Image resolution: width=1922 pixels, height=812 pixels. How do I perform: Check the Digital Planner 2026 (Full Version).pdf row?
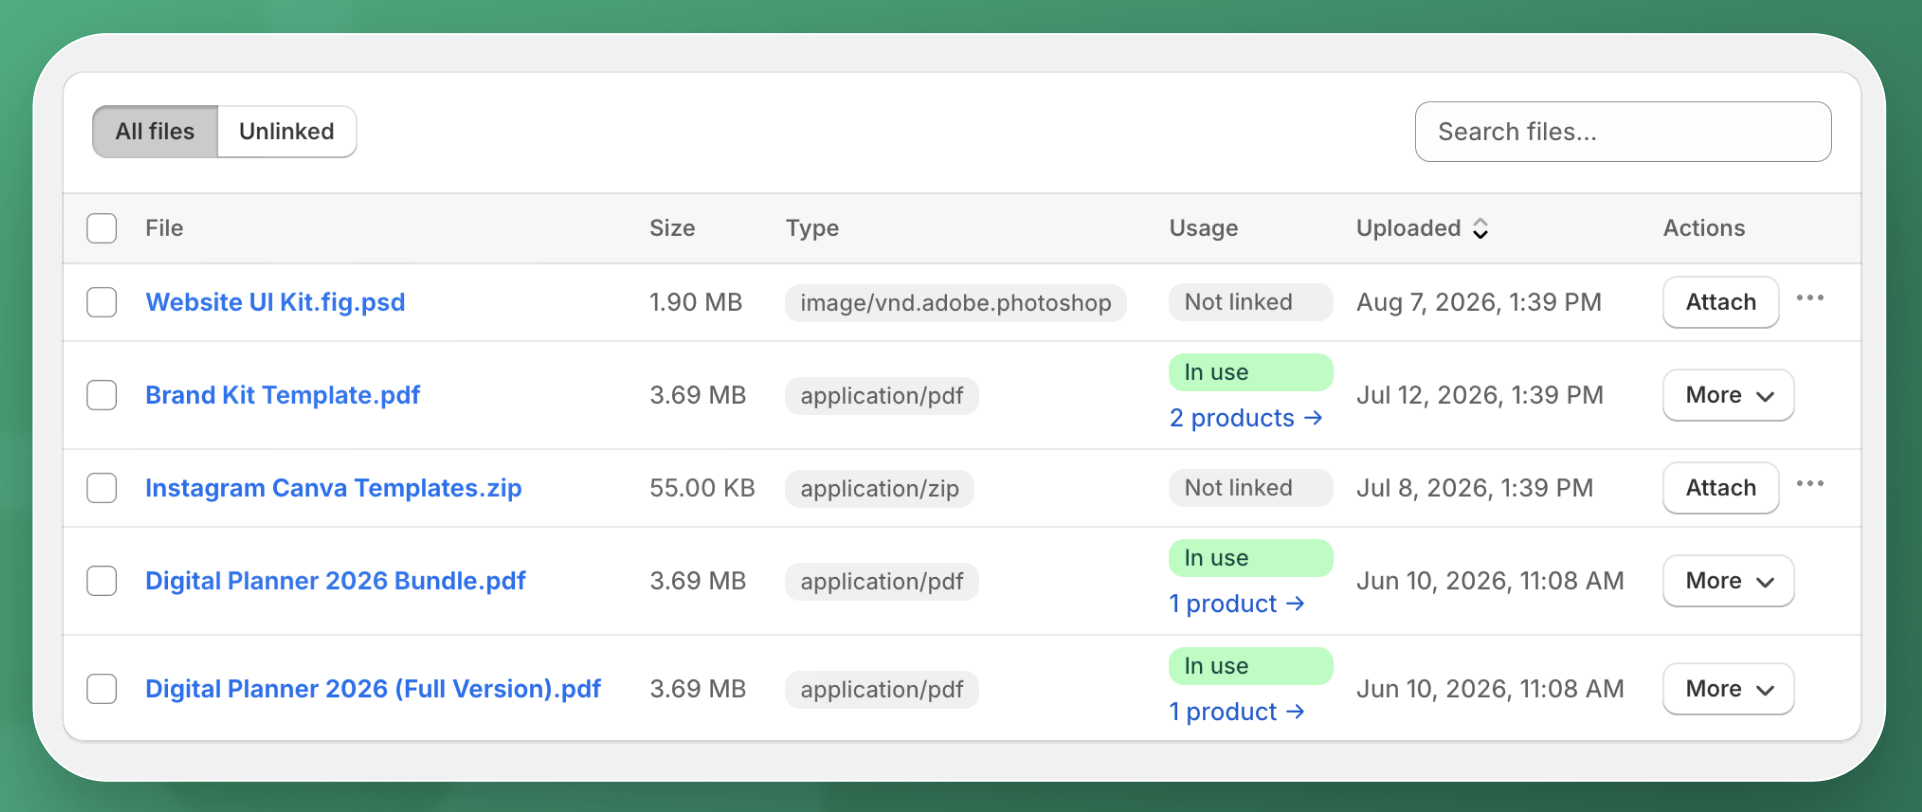click(102, 689)
